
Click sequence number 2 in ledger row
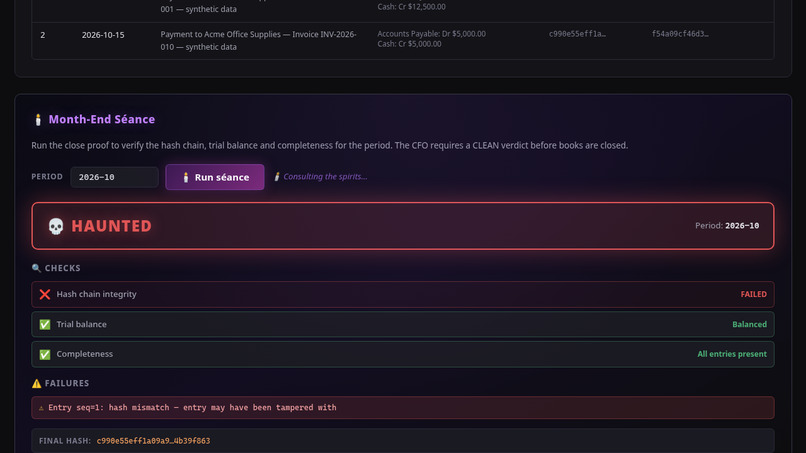click(x=43, y=35)
